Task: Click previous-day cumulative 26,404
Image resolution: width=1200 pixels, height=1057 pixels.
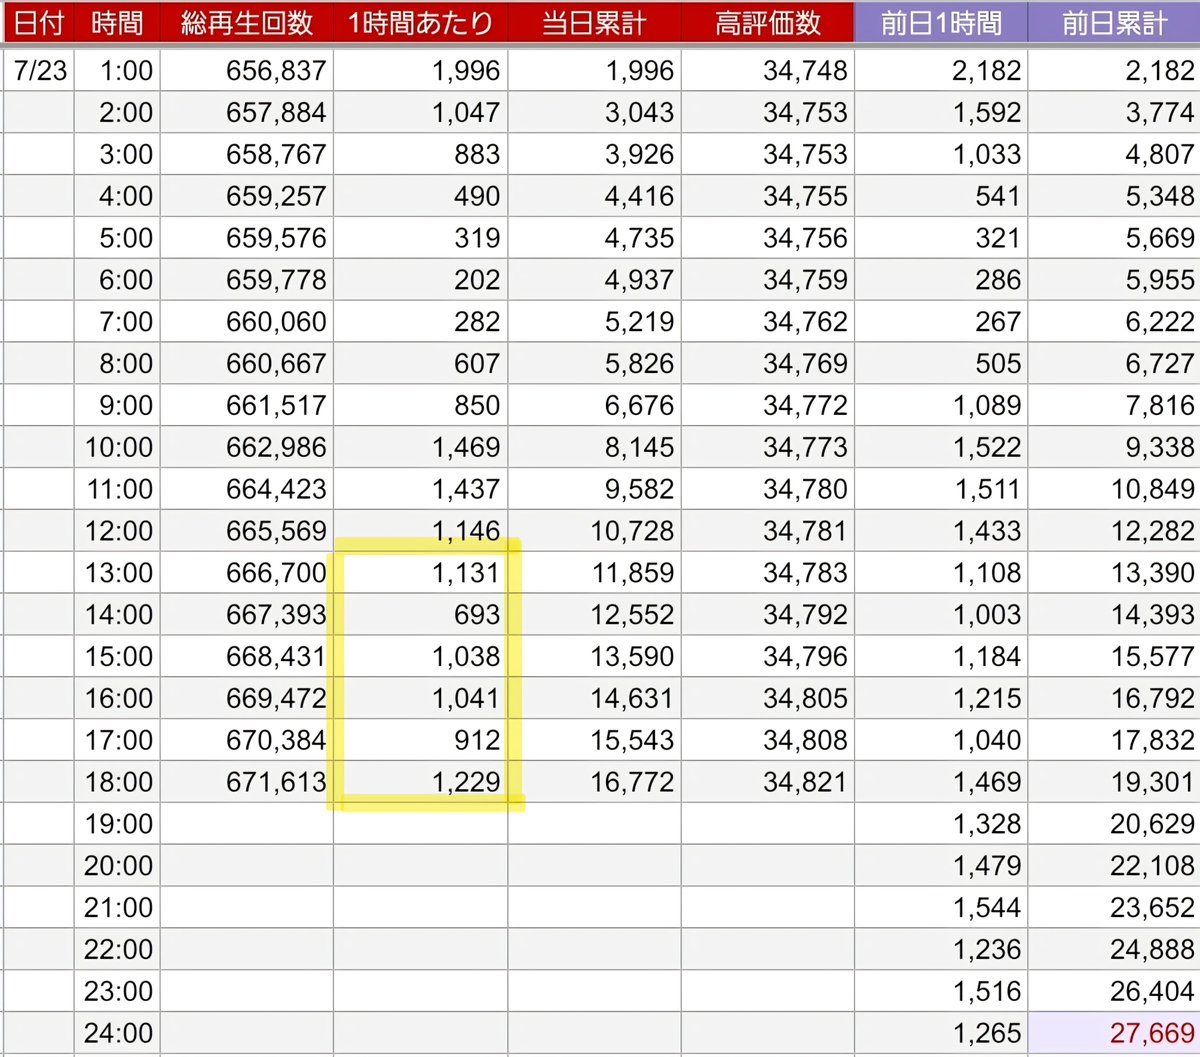Action: [1114, 991]
